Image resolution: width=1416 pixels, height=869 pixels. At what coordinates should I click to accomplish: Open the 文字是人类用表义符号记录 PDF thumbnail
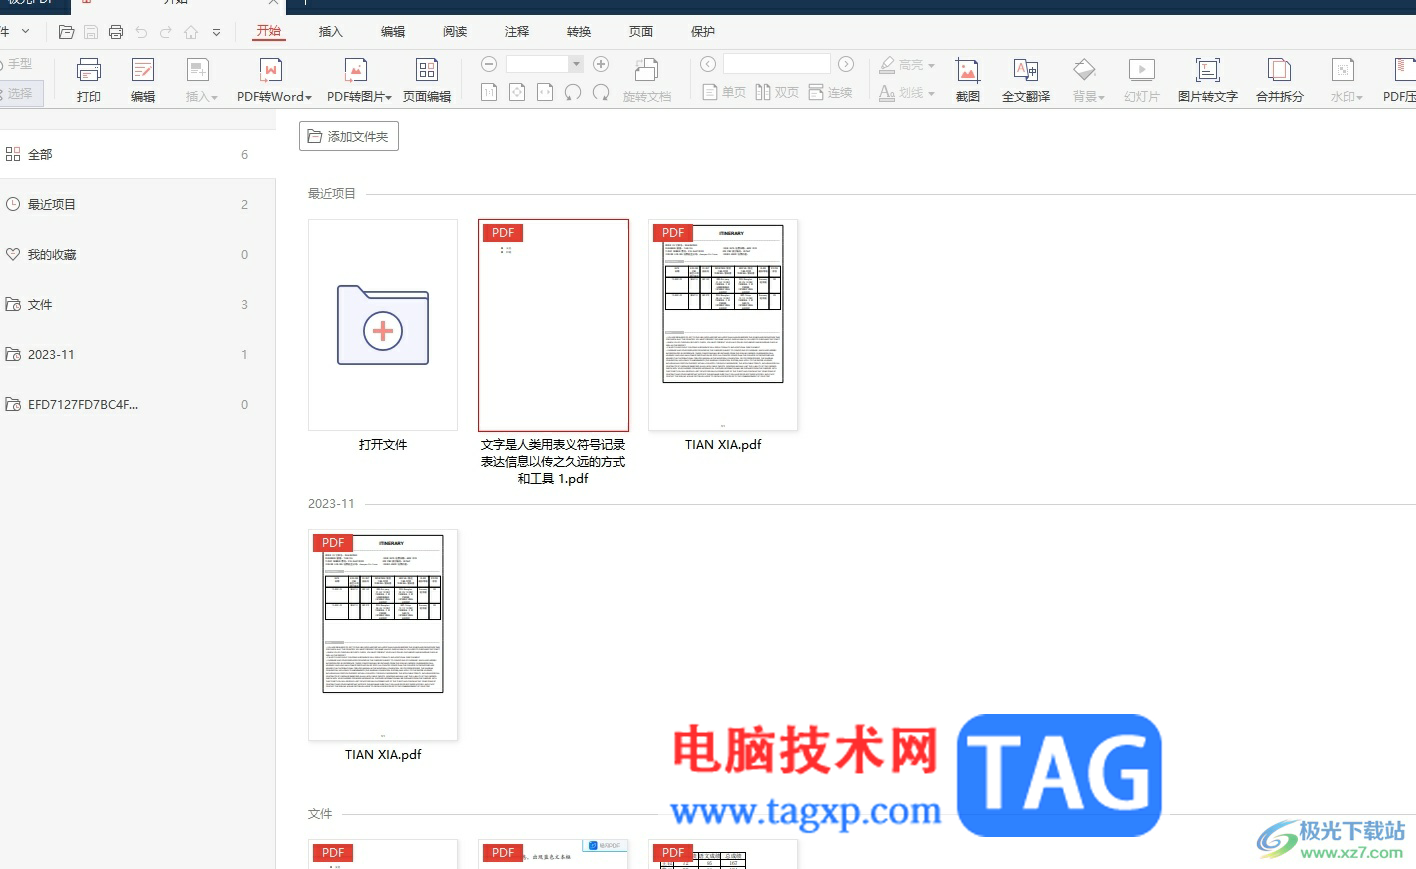(x=553, y=326)
